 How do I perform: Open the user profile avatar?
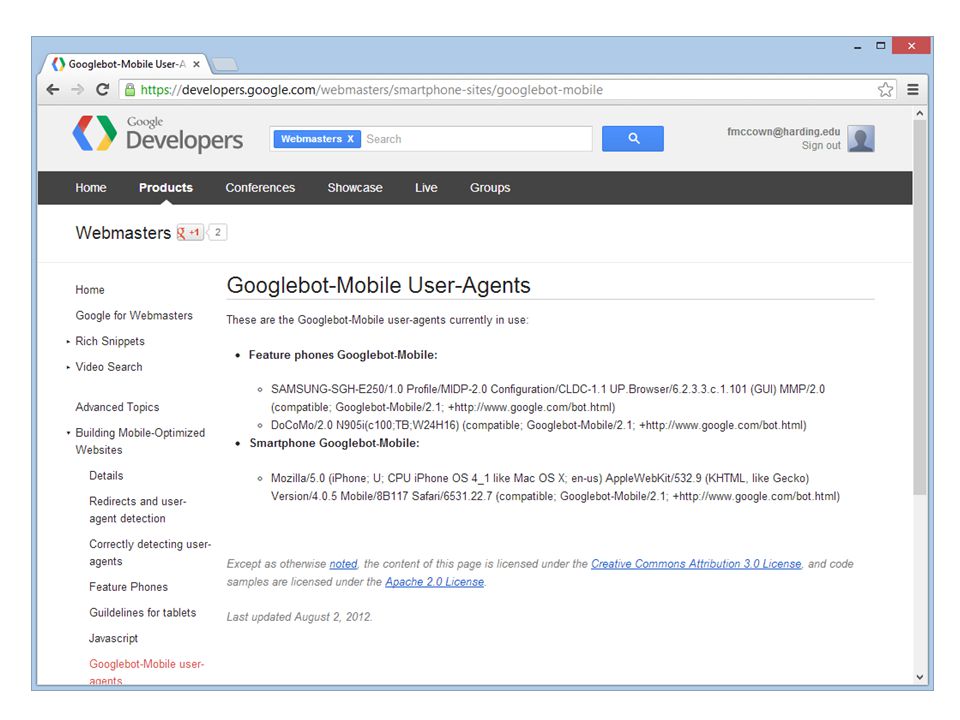point(861,138)
